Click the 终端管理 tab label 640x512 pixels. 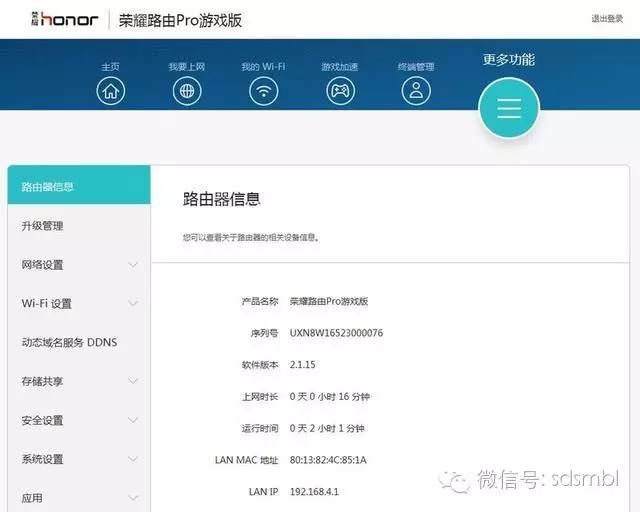pos(416,67)
